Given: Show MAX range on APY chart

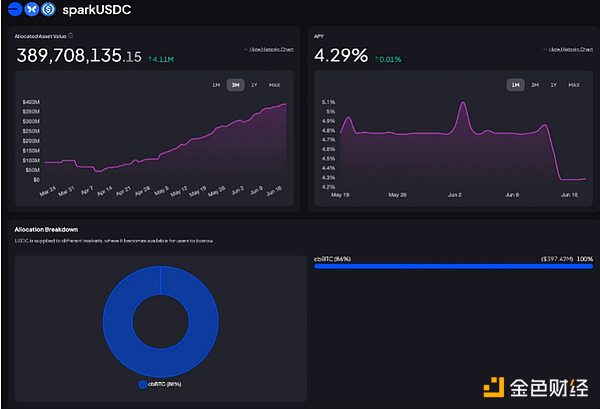Looking at the screenshot, I should (x=574, y=85).
